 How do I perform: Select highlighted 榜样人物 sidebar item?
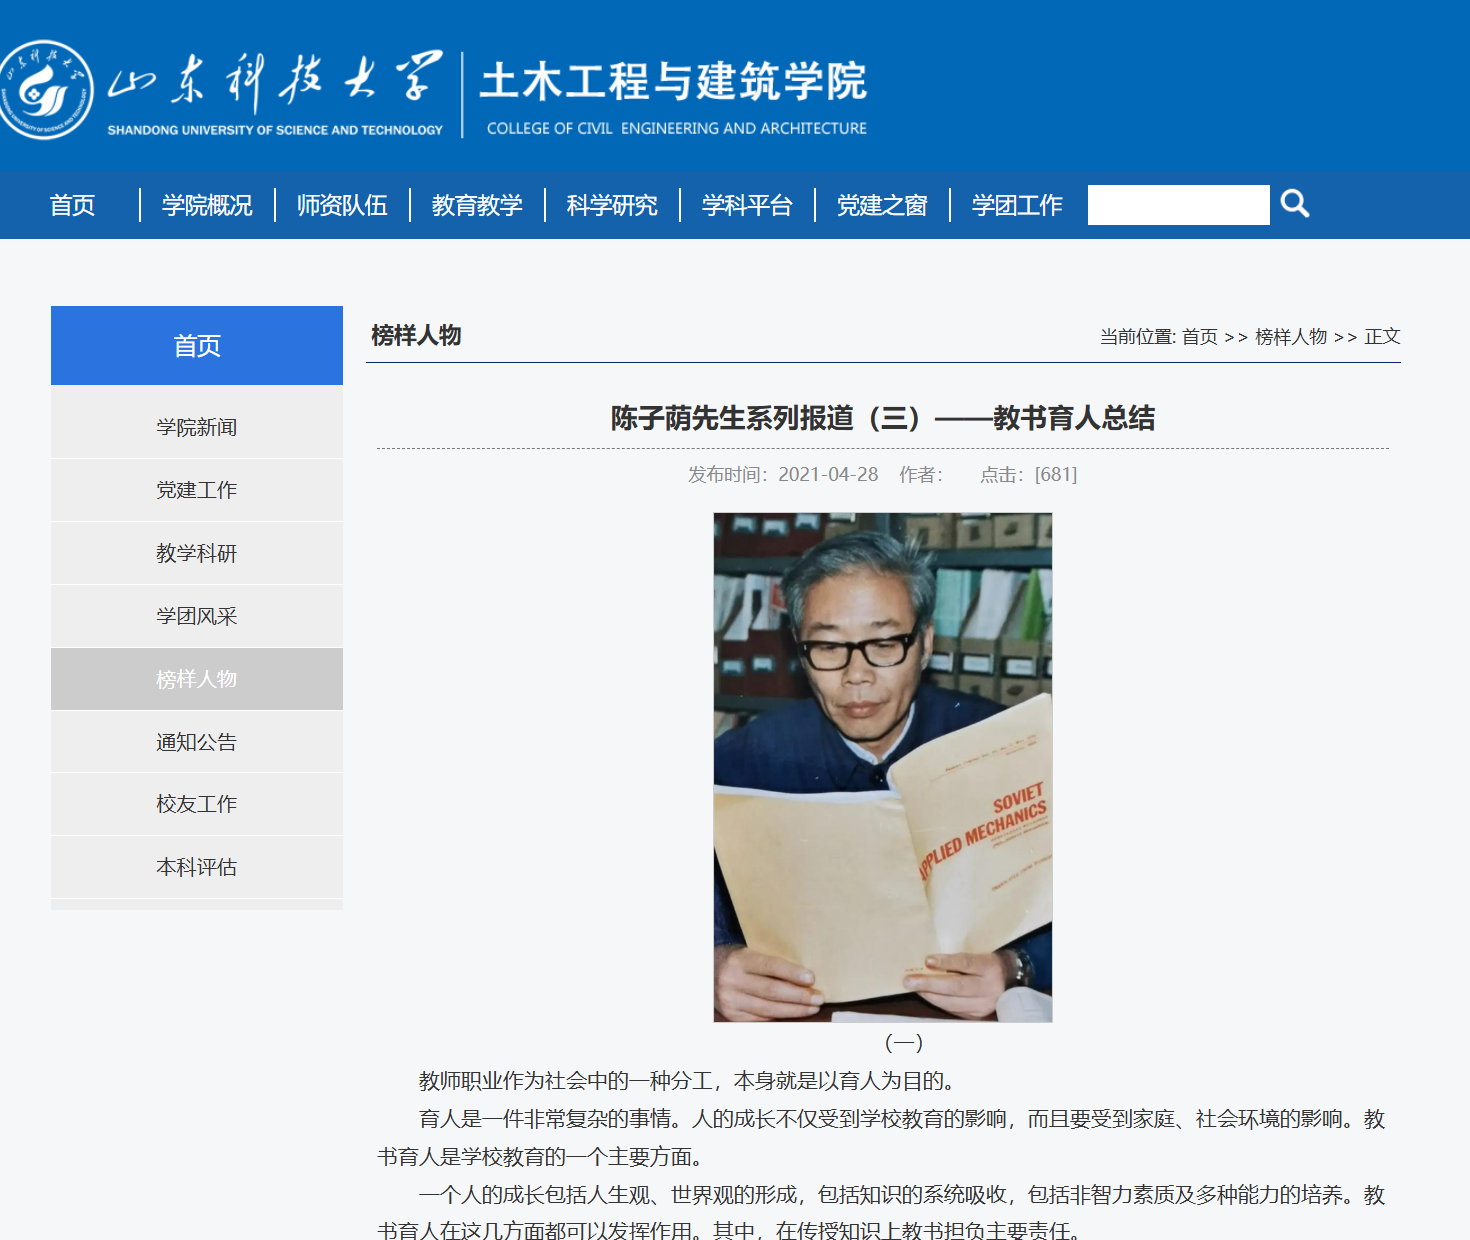[x=197, y=679]
